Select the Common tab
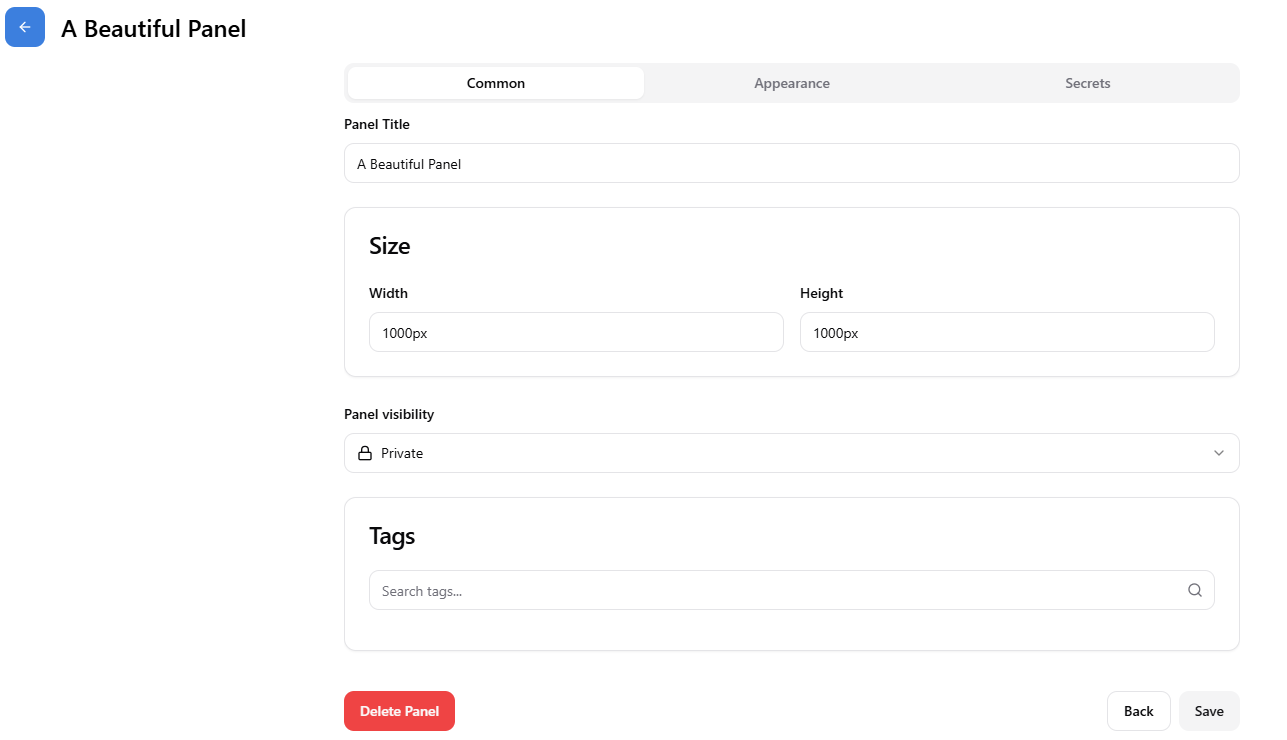Screen dimensions: 1287x740 point(495,83)
